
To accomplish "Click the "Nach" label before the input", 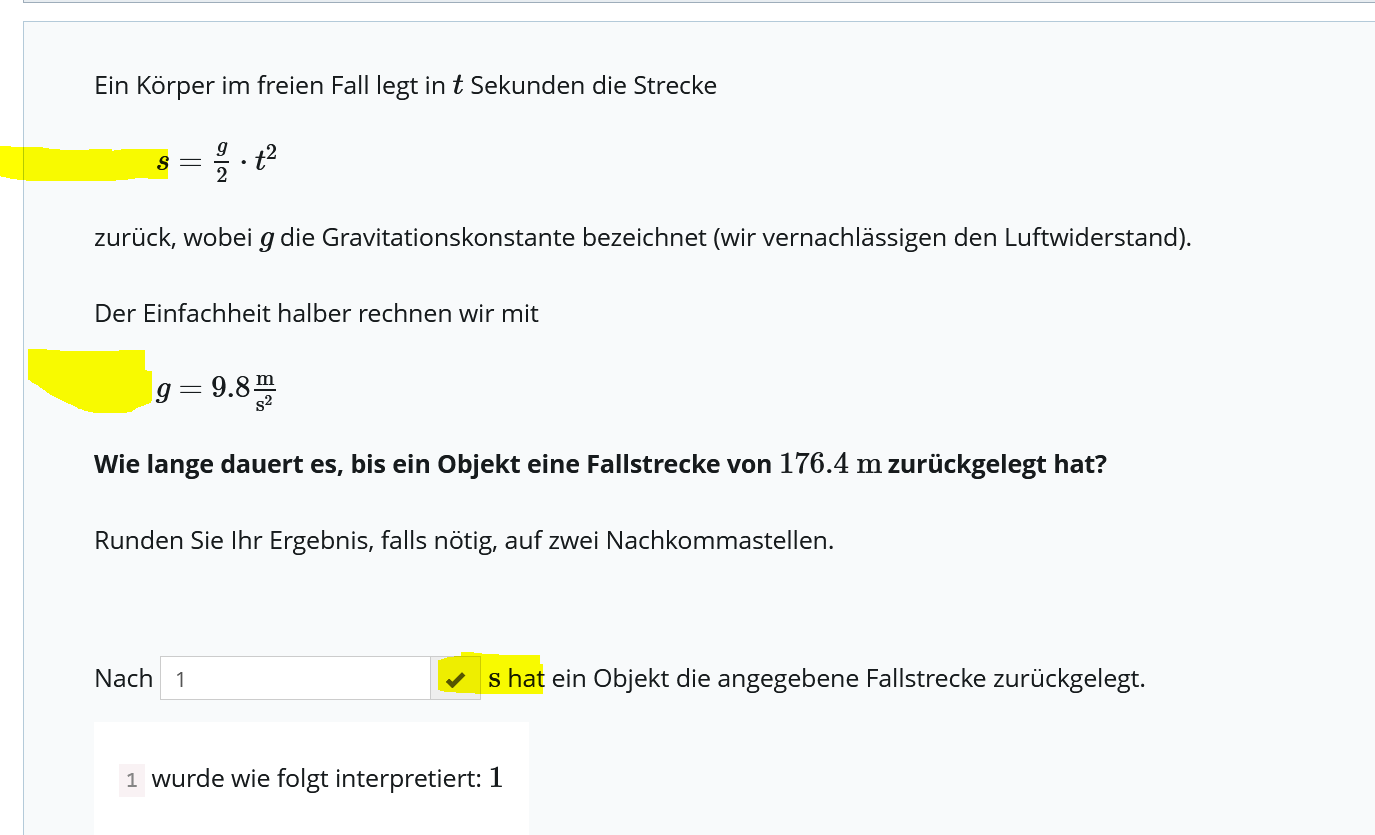I will tap(124, 679).
